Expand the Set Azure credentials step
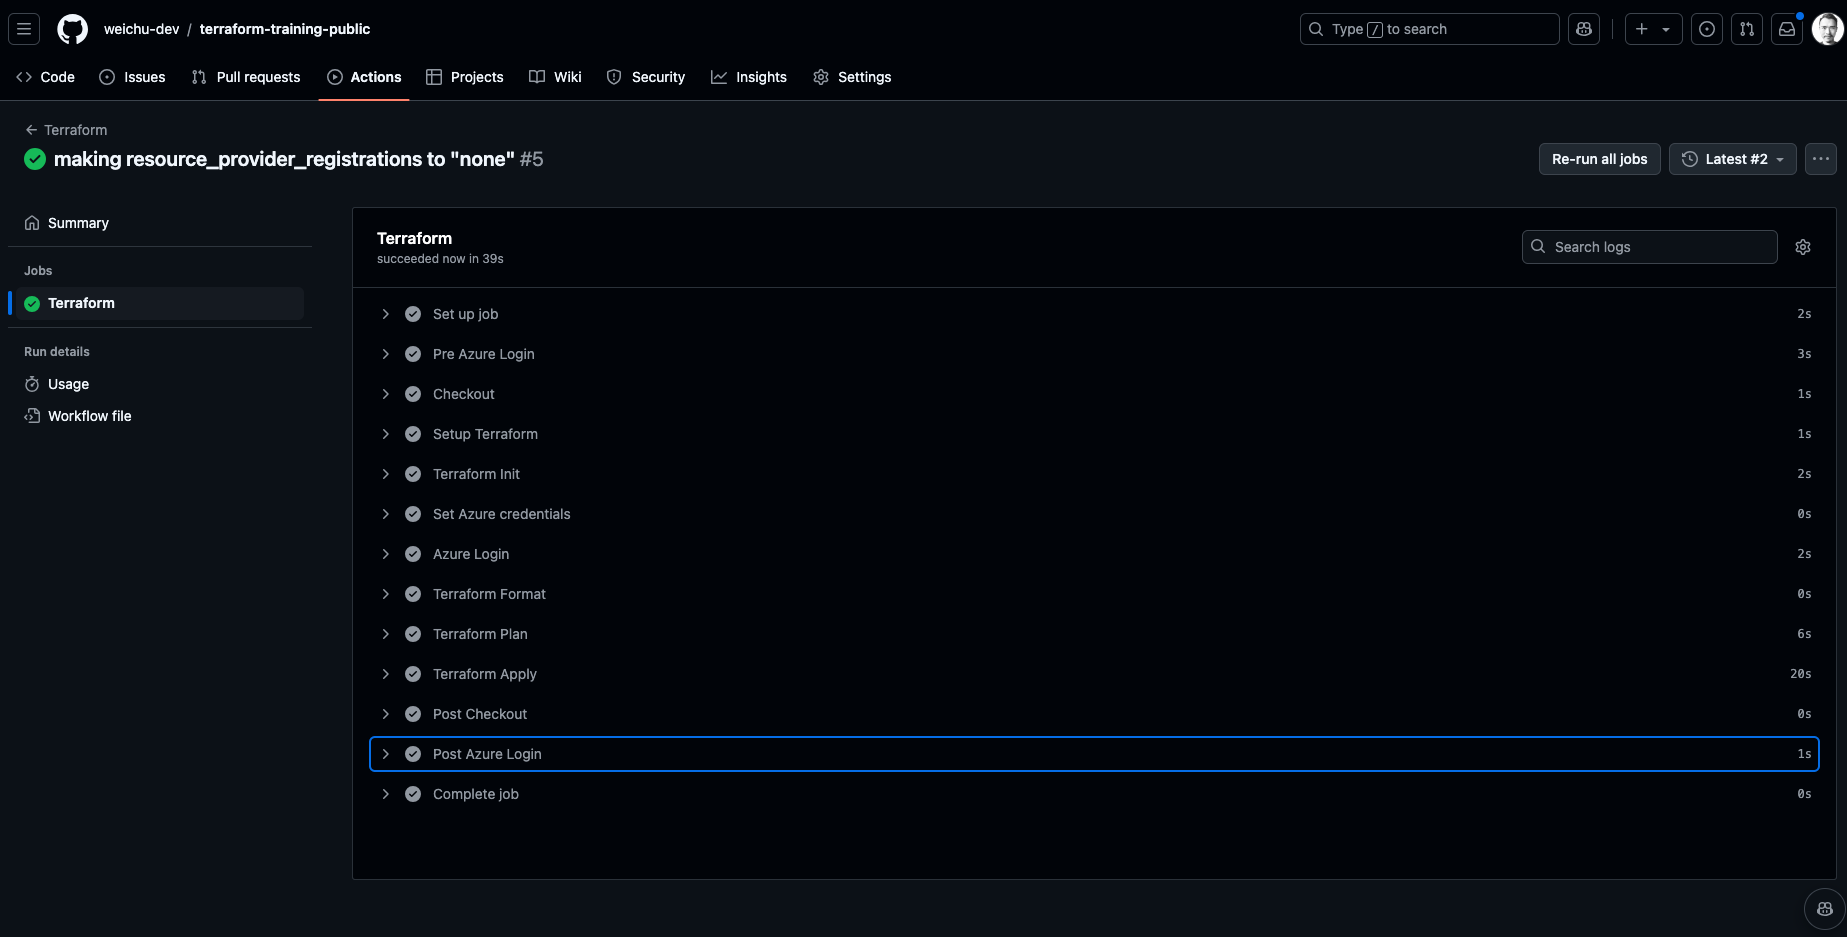 coord(1094,514)
